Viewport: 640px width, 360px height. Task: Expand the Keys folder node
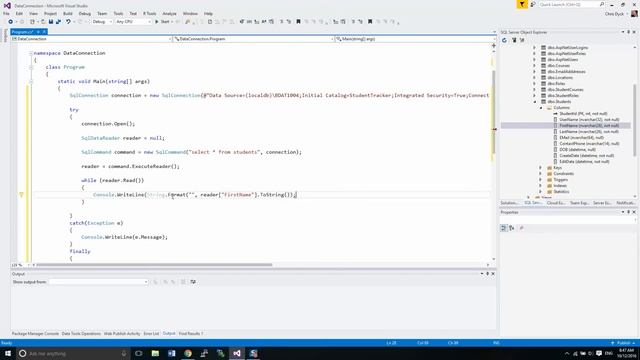[540, 168]
